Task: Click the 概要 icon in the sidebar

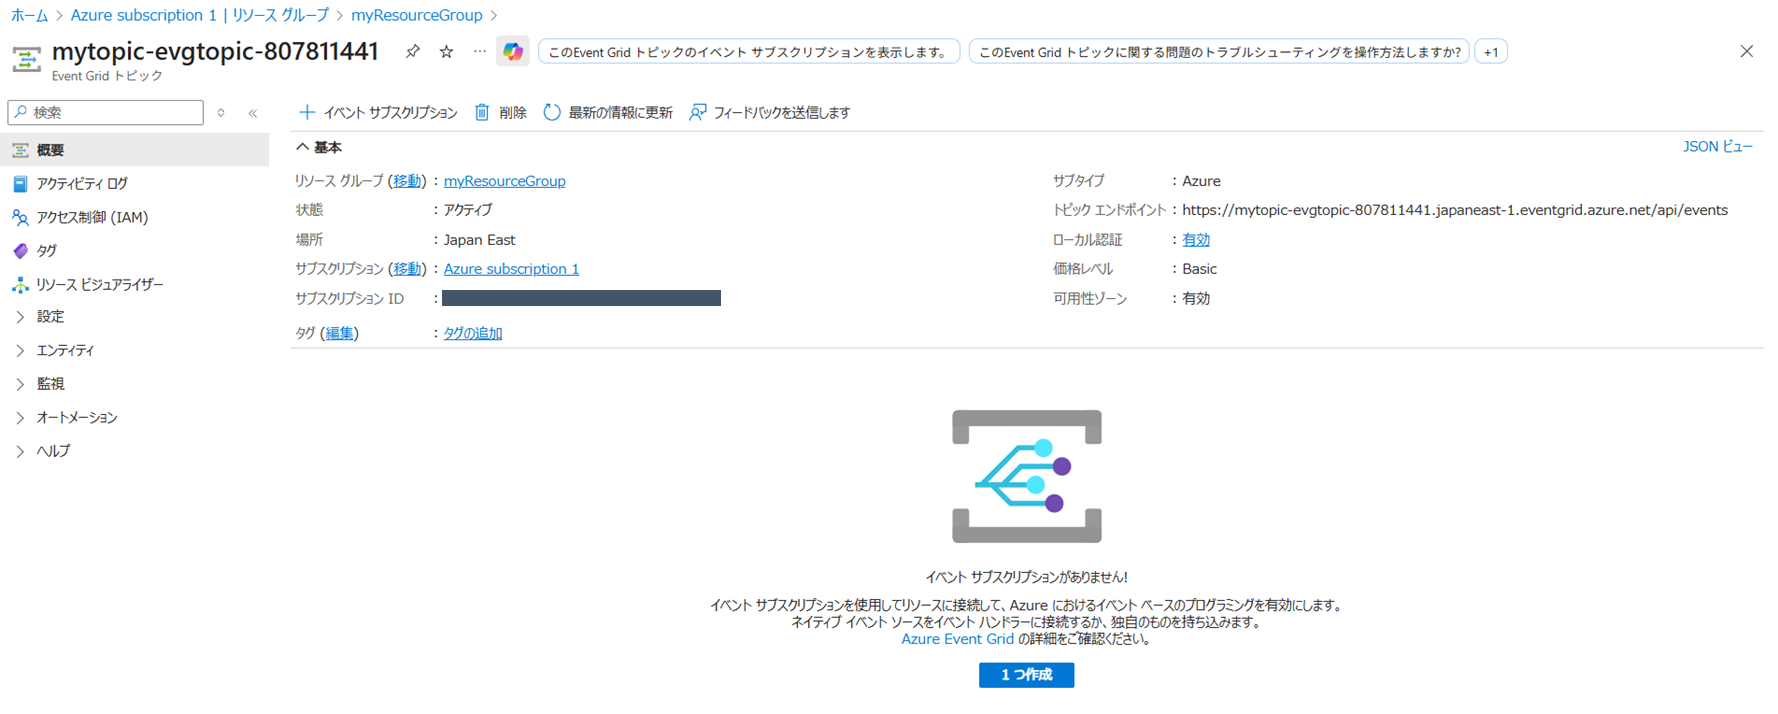Action: tap(20, 150)
